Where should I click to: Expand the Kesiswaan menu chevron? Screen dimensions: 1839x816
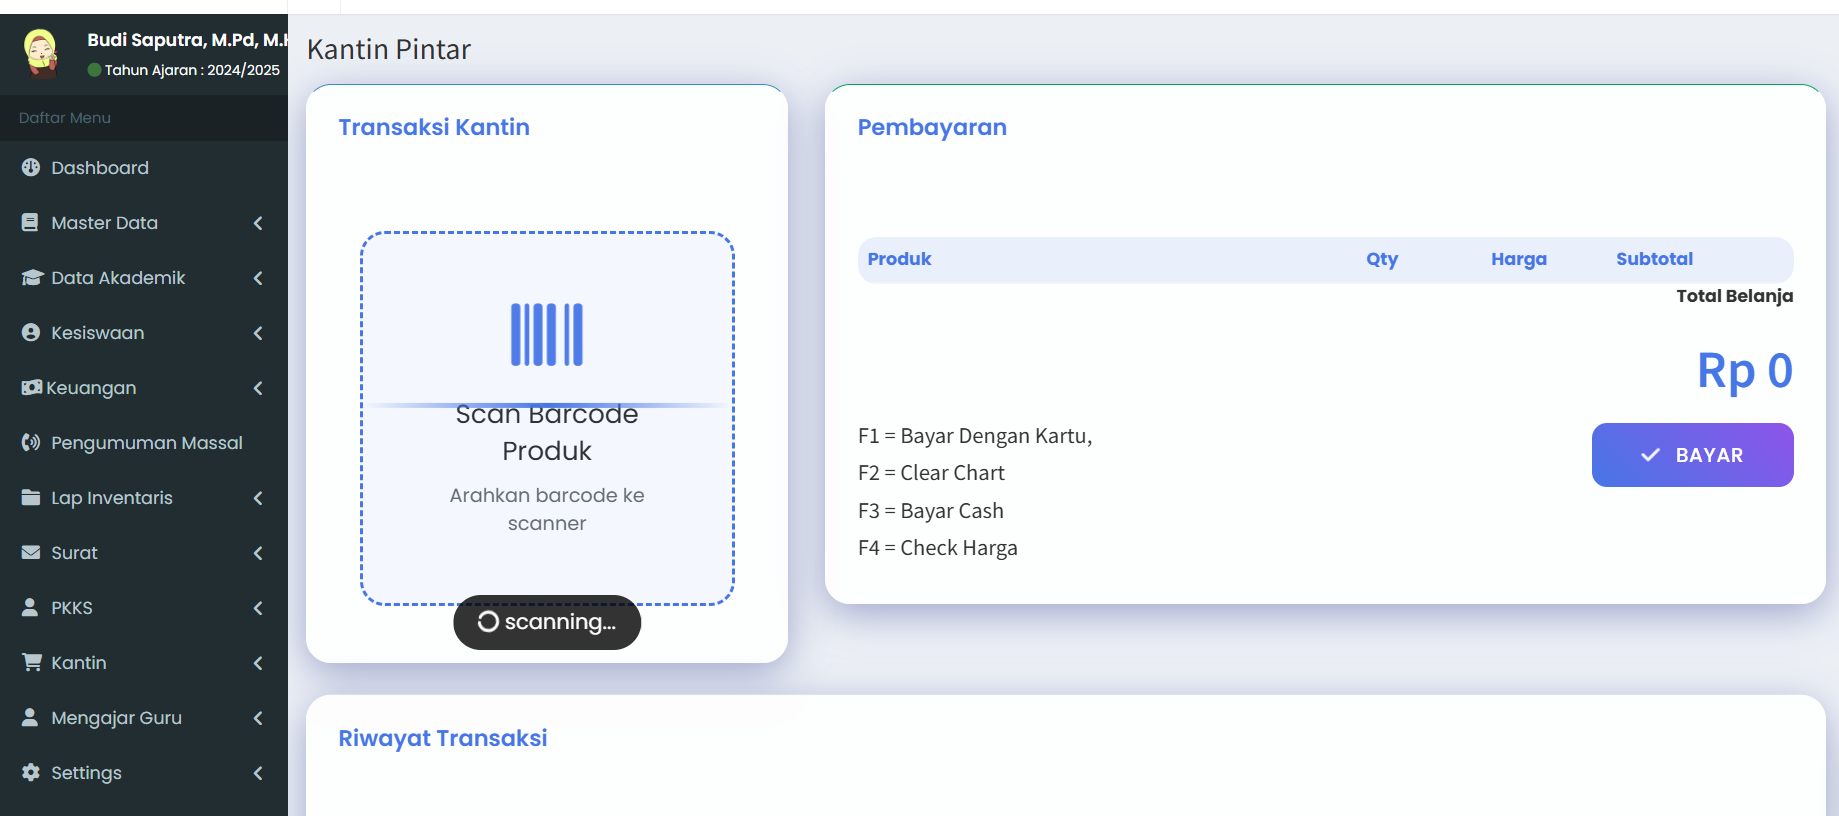coord(258,333)
